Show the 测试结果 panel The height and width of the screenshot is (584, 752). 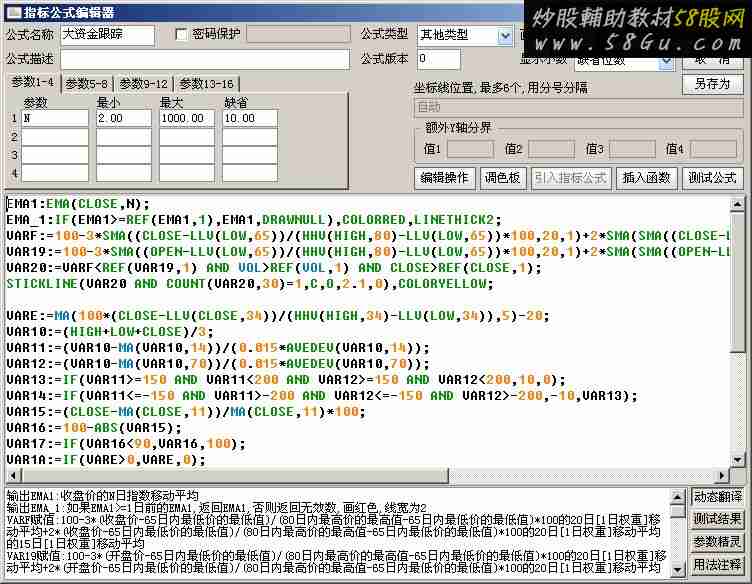(x=718, y=519)
